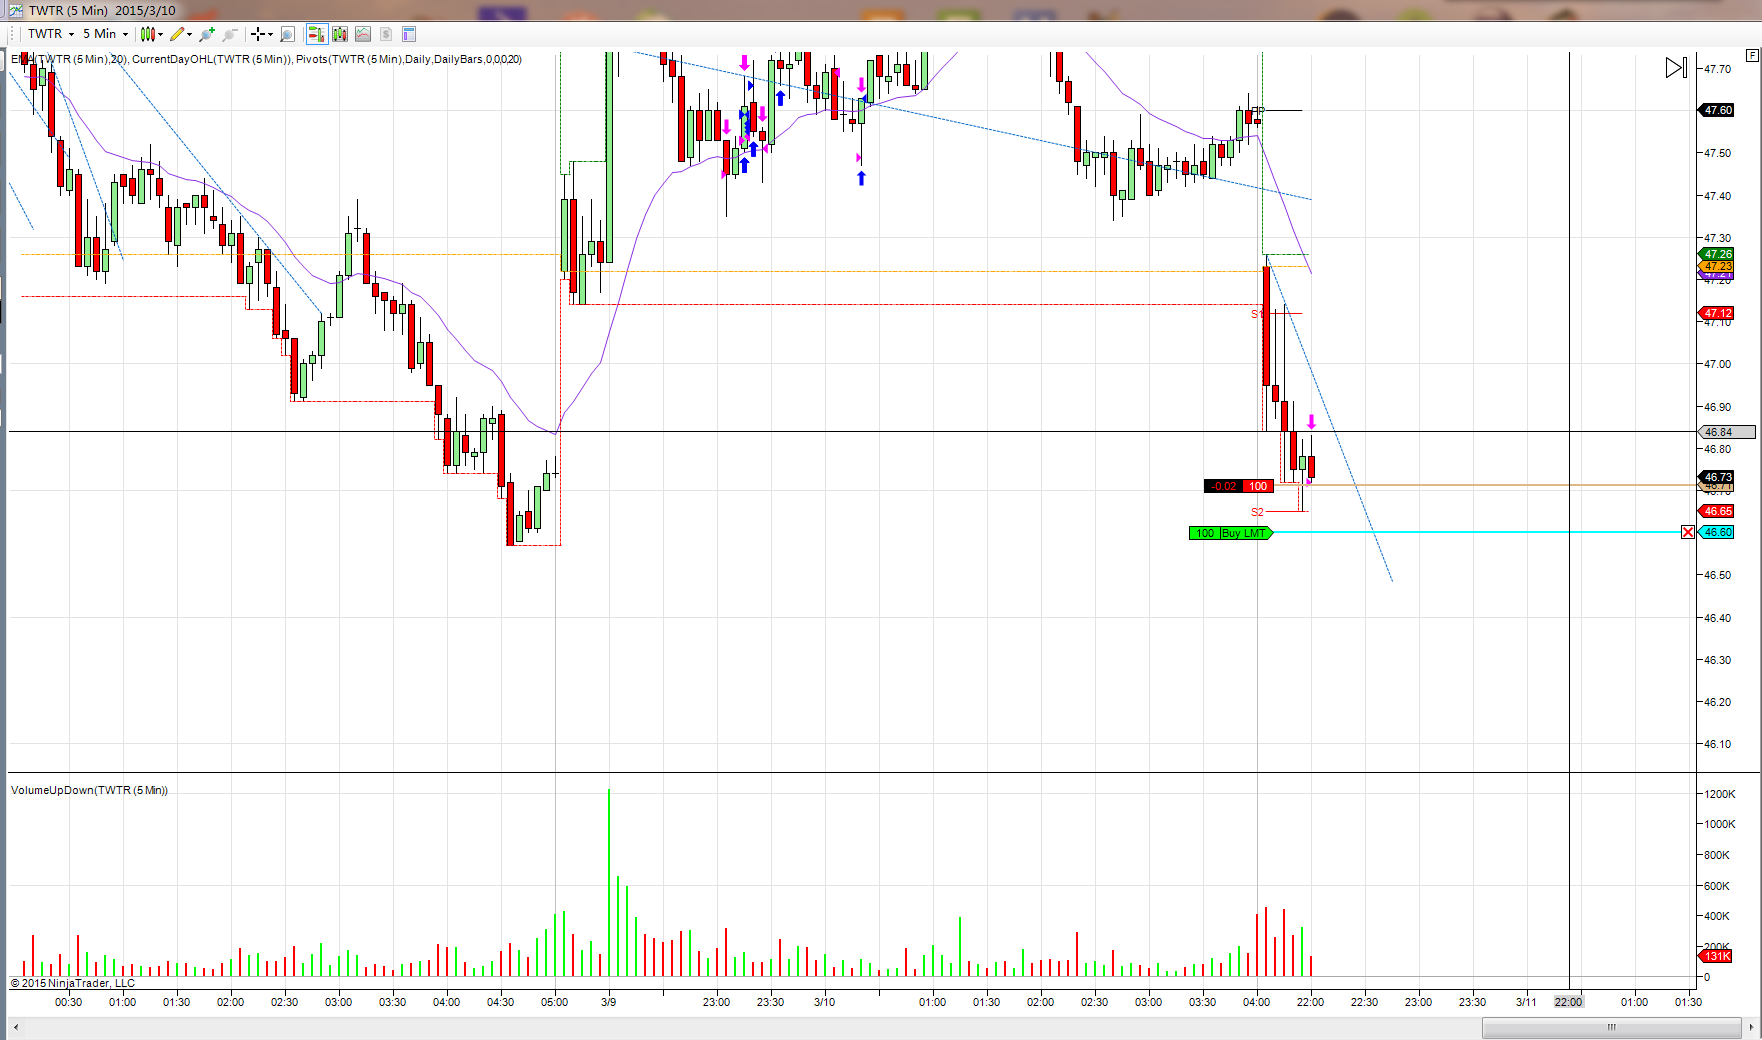Click the 46.50 price axis label
Image resolution: width=1762 pixels, height=1040 pixels.
click(x=1718, y=575)
